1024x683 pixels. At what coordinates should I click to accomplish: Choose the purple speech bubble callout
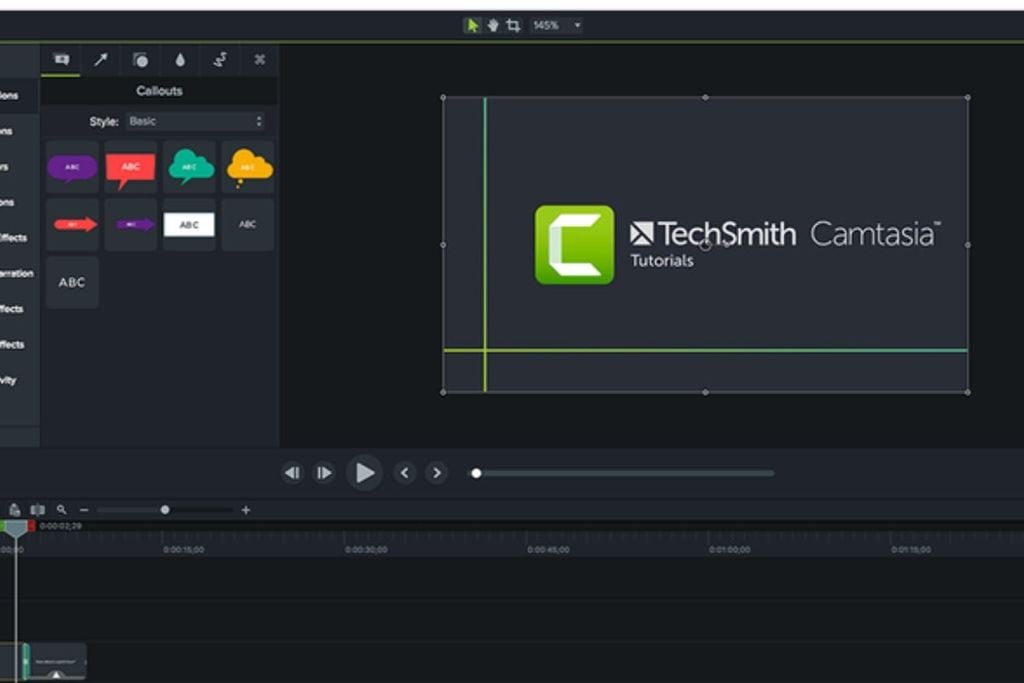coord(72,167)
